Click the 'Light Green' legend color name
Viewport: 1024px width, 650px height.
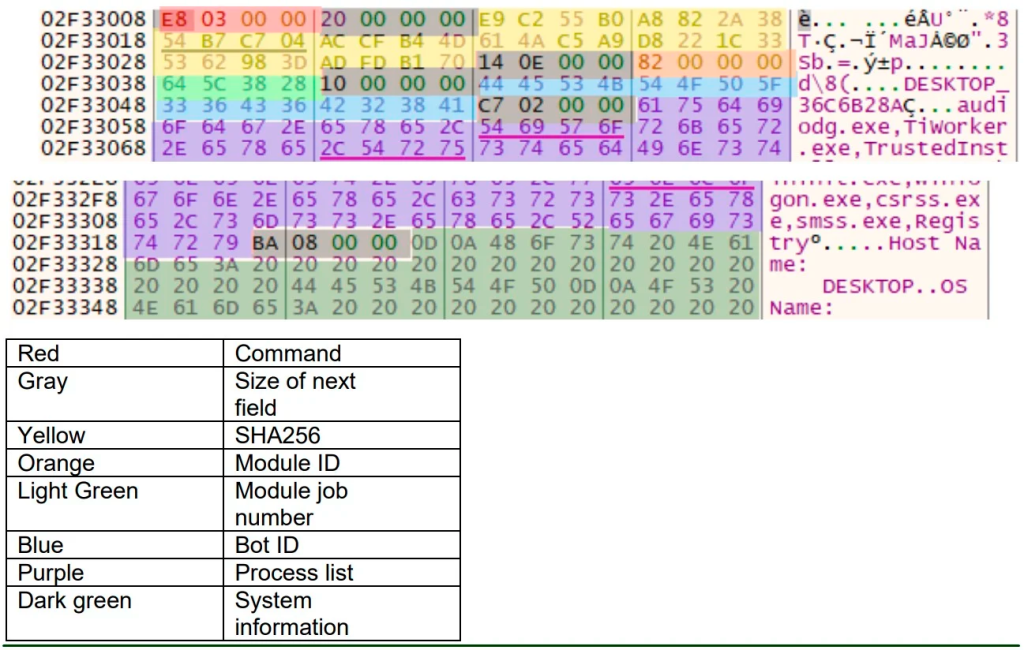(78, 491)
